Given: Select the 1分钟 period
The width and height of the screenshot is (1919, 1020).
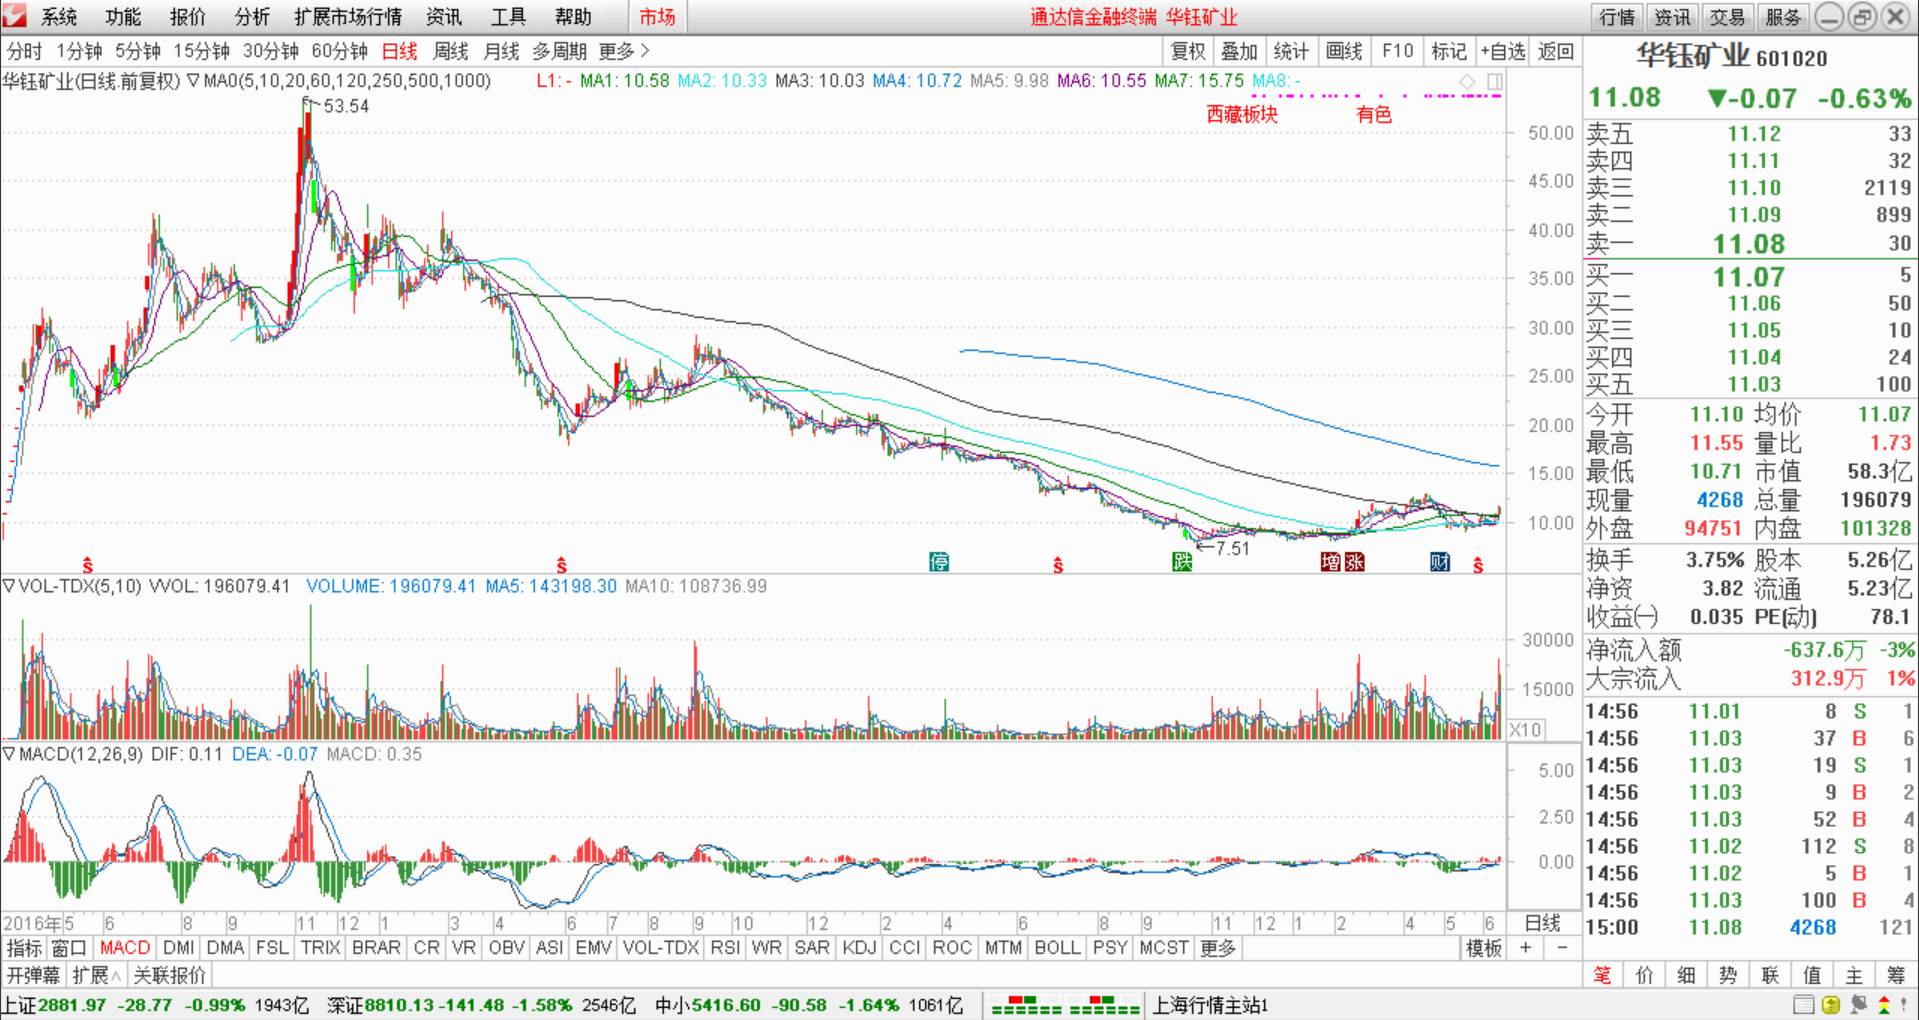Looking at the screenshot, I should pos(79,51).
